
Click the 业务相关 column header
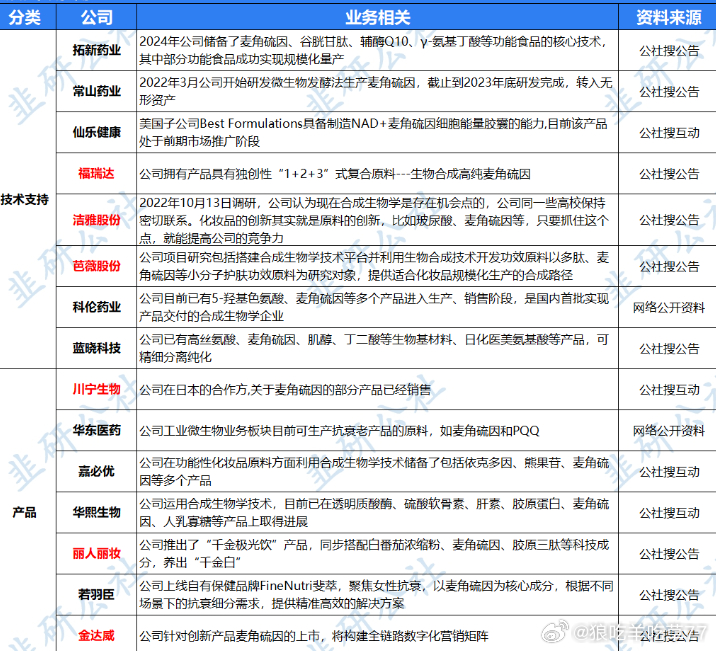coord(377,17)
